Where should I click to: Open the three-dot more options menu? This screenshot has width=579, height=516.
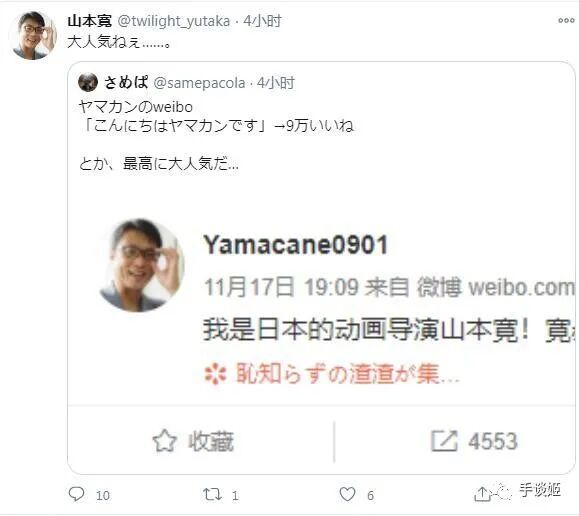tap(566, 21)
